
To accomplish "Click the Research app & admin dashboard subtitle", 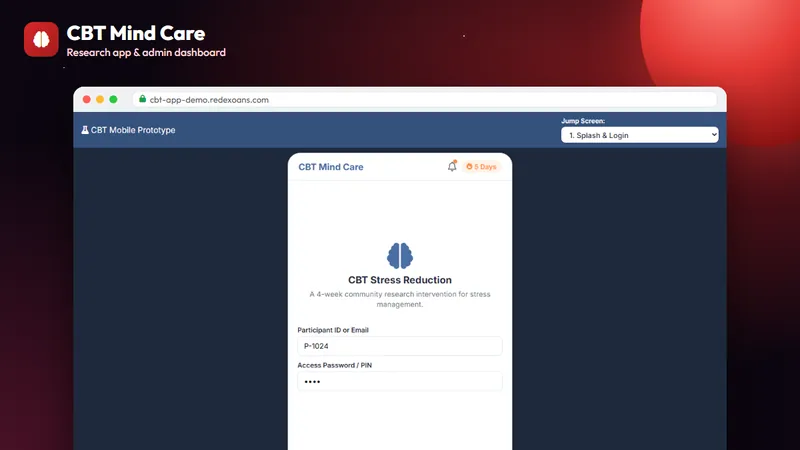I will click(x=146, y=53).
